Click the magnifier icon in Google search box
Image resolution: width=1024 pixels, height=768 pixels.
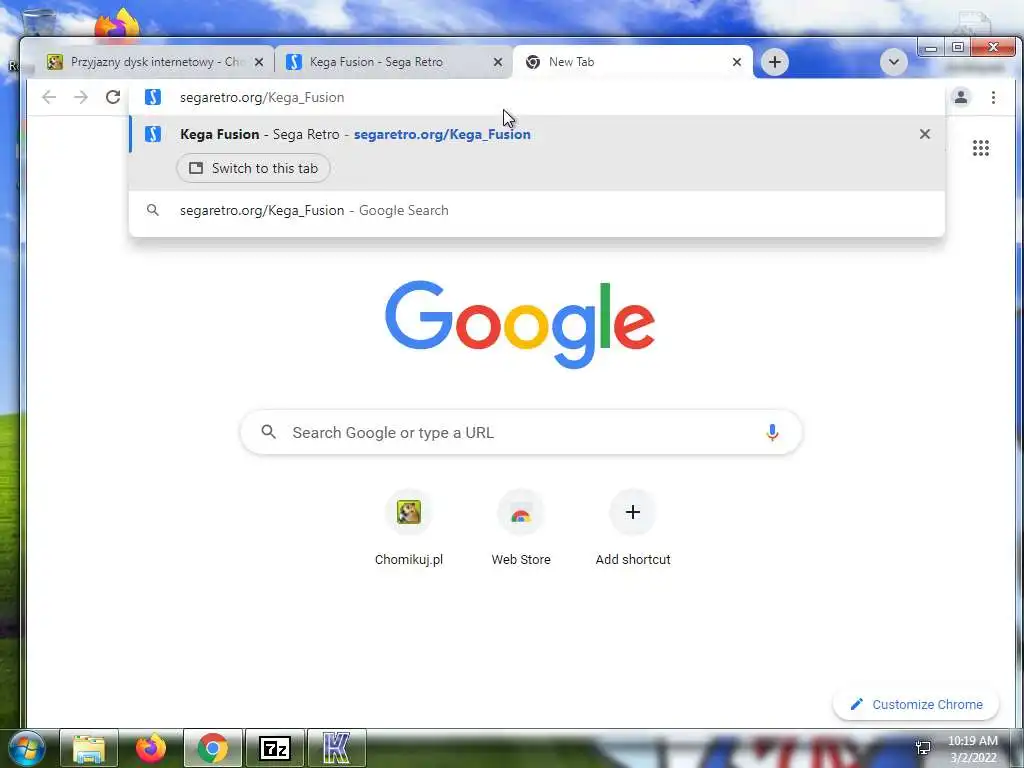(x=268, y=432)
